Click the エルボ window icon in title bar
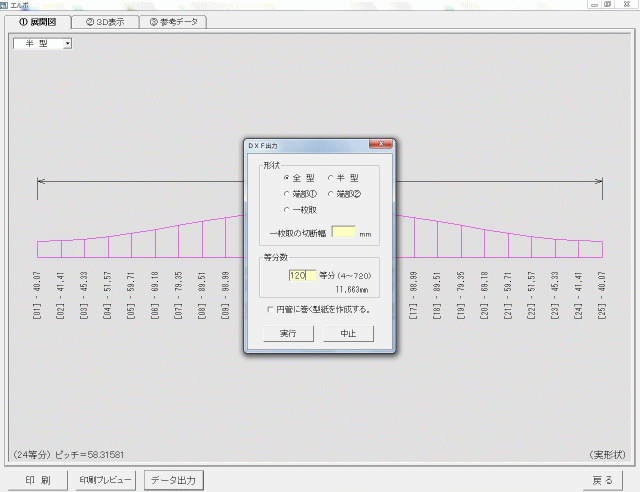 tap(4, 5)
